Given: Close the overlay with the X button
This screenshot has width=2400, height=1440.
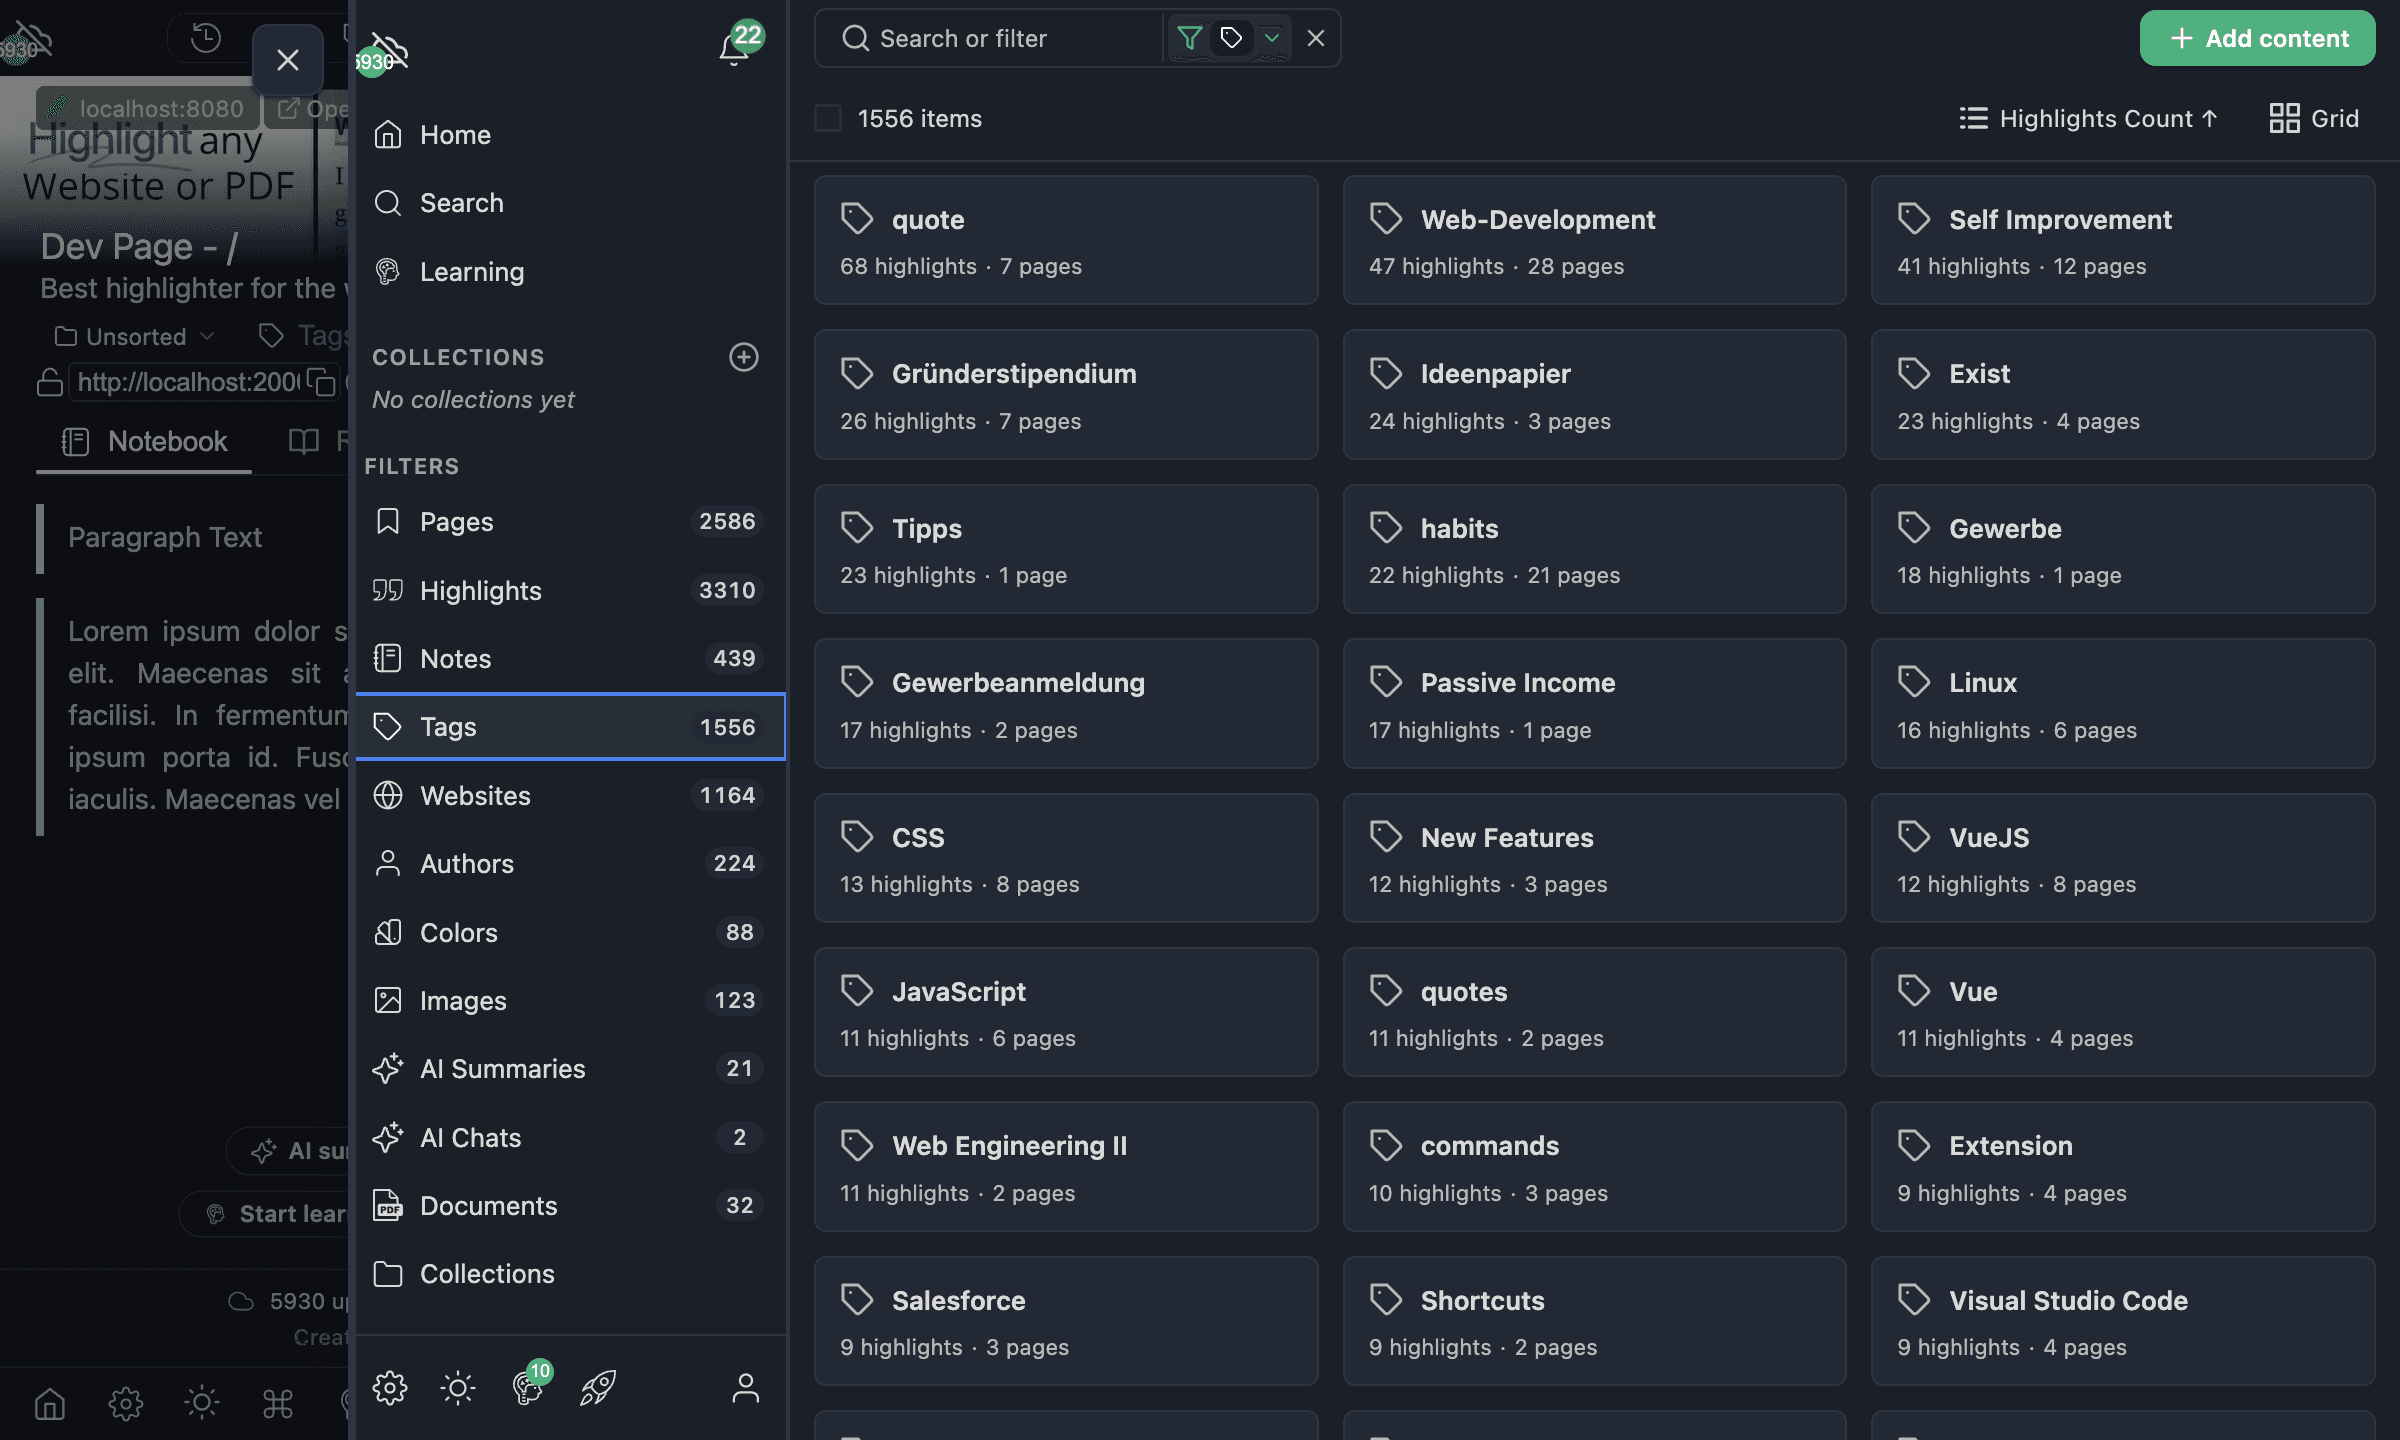Looking at the screenshot, I should pos(288,60).
